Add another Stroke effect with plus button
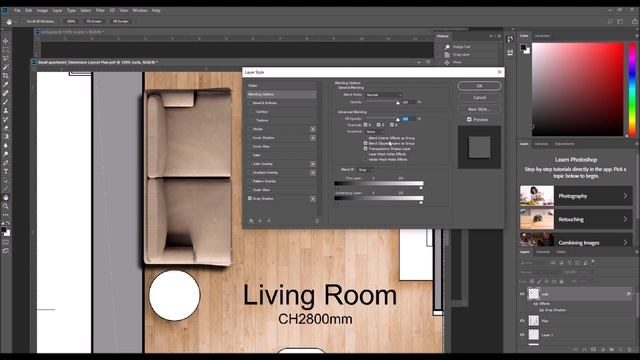Image resolution: width=640 pixels, height=360 pixels. (313, 129)
